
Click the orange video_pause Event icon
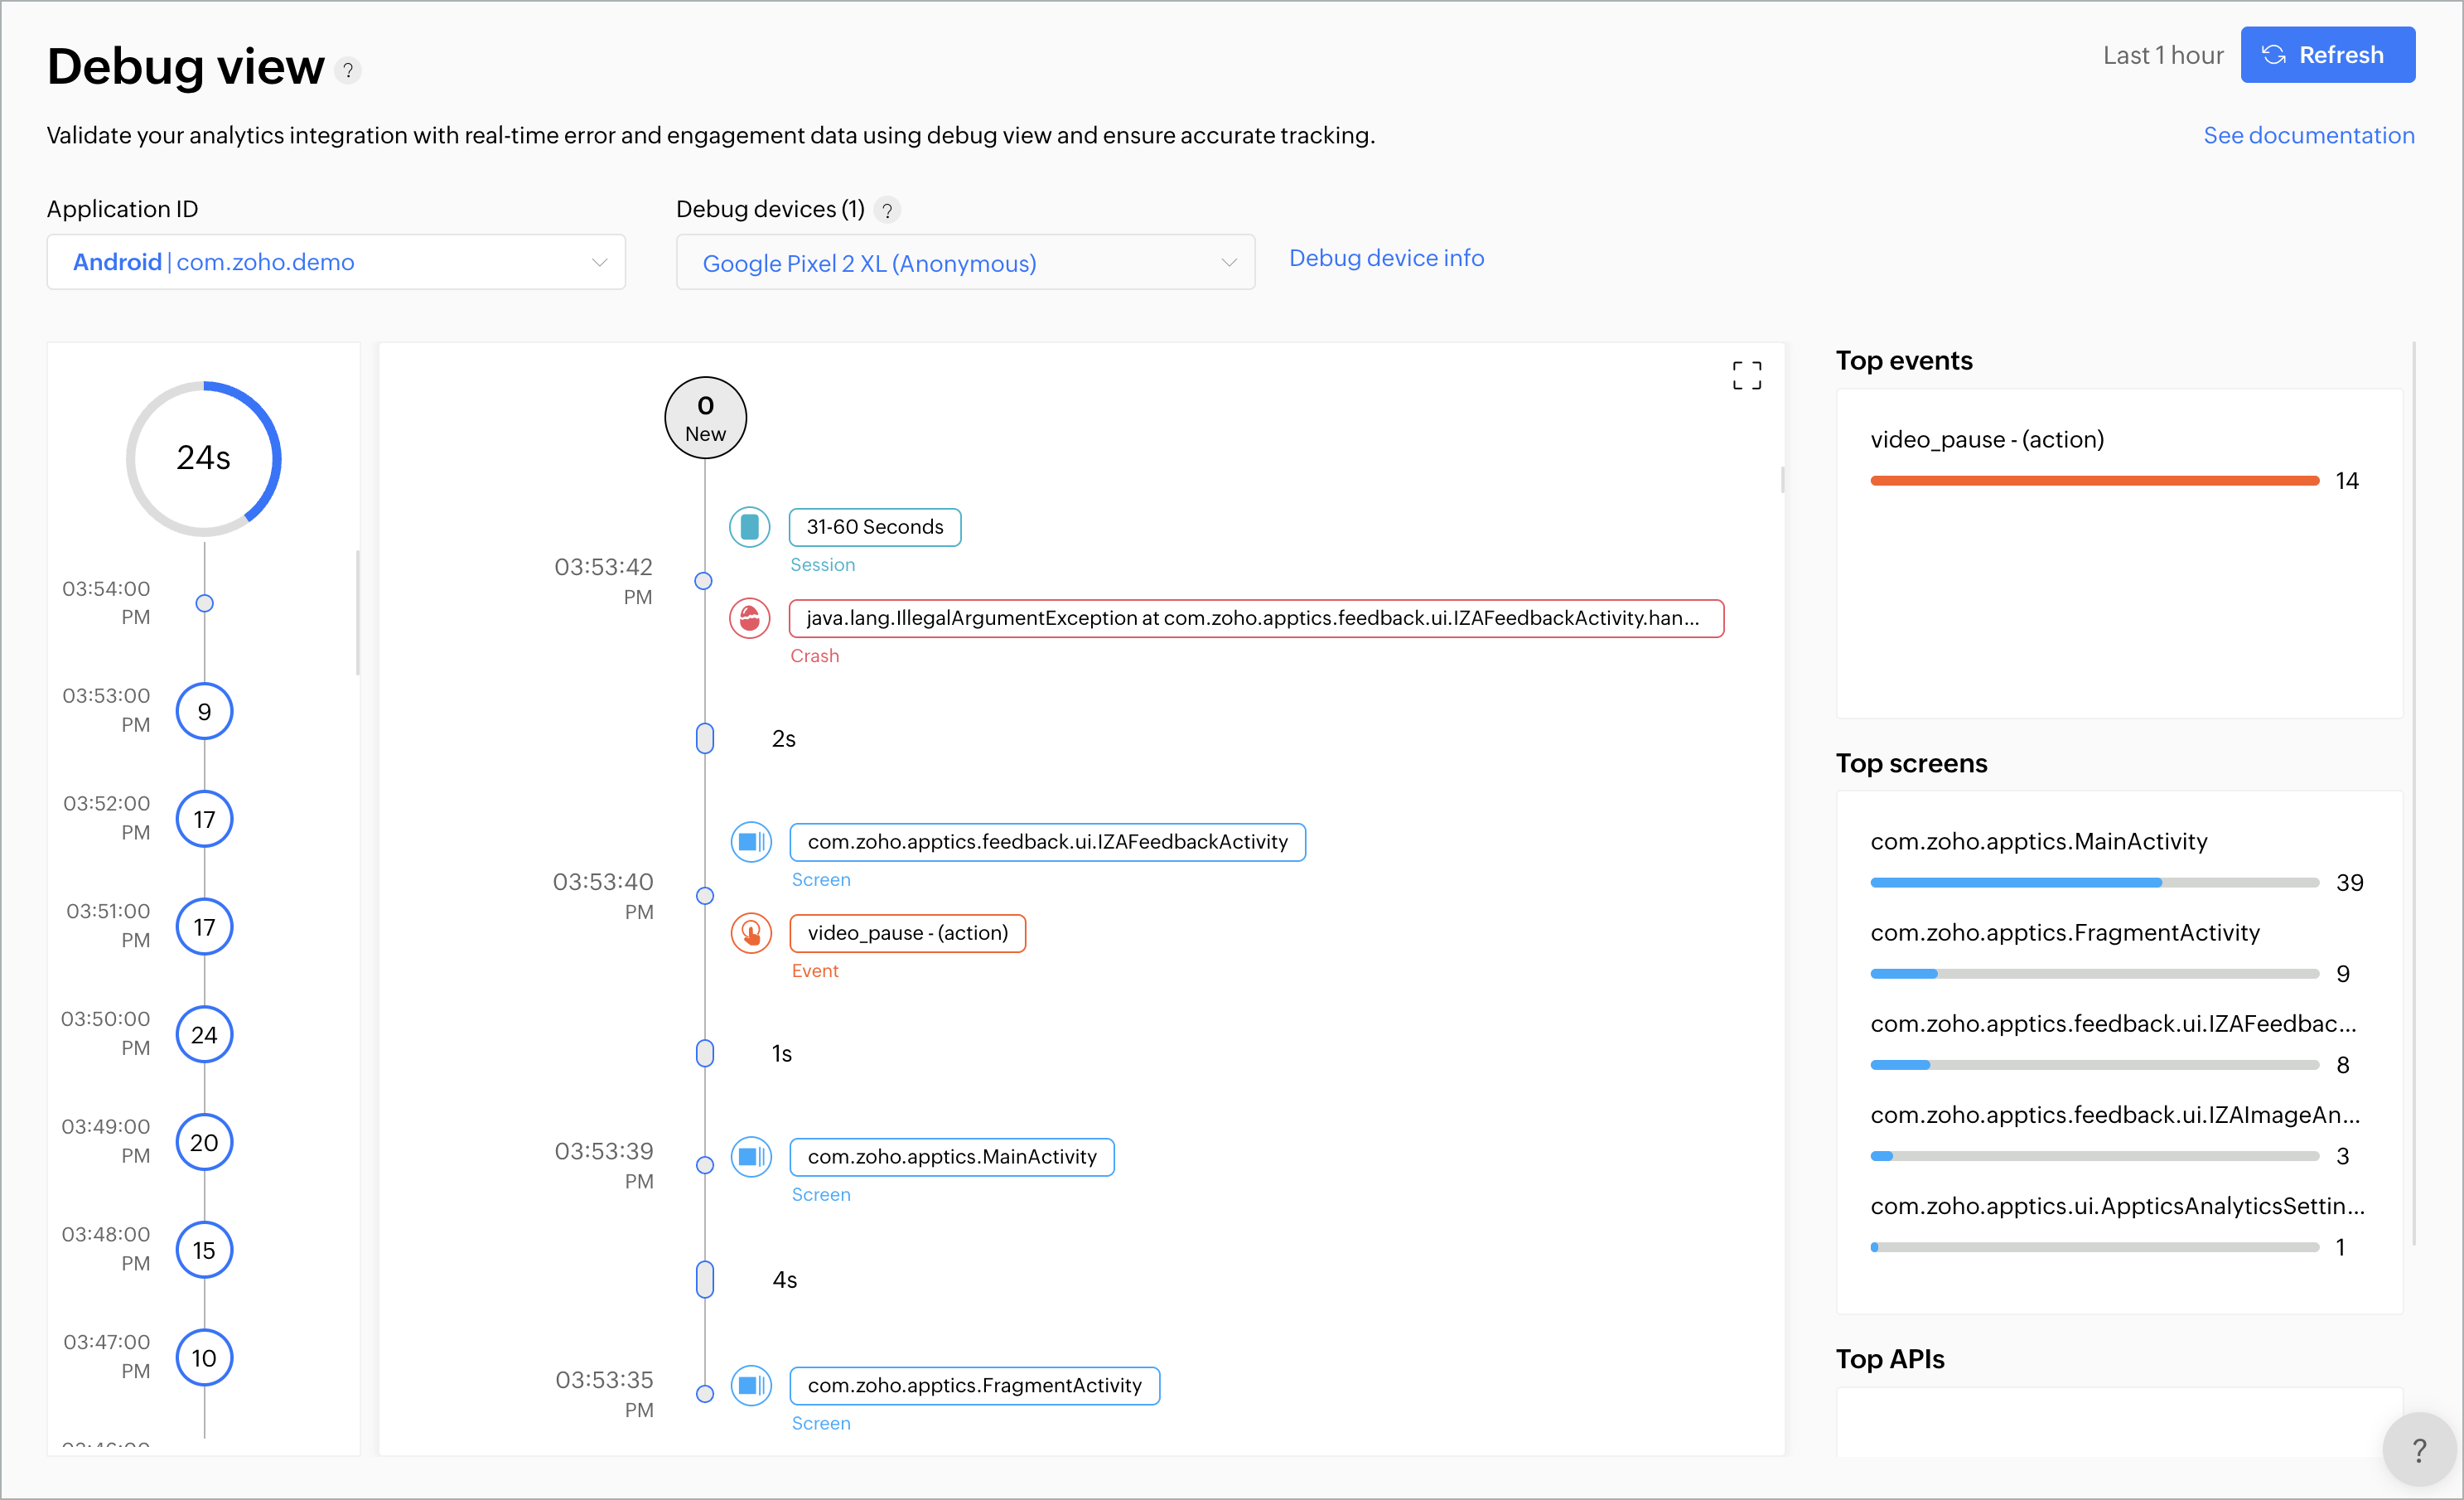750,933
